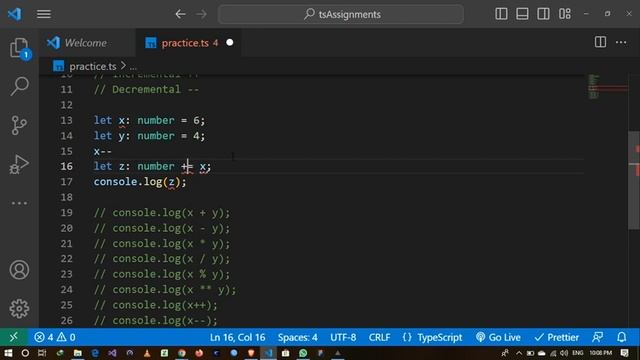Show additional activity bar views ellipsis
This screenshot has height=360, width=640.
19,203
